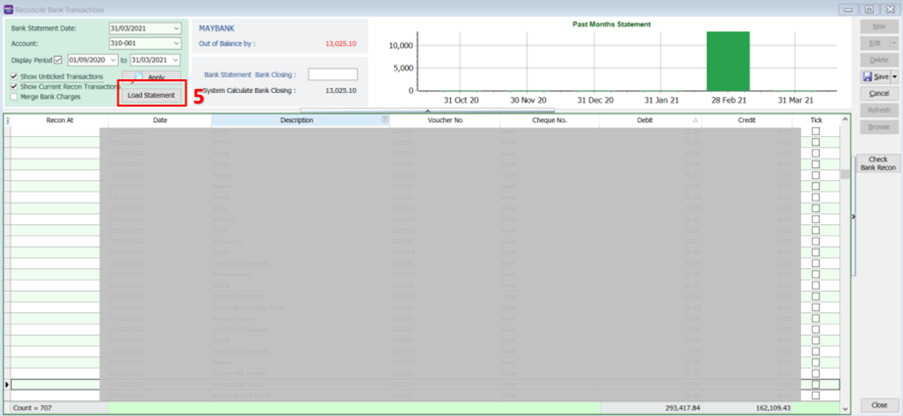Click the Load Statement button
The height and width of the screenshot is (416, 903).
(151, 95)
